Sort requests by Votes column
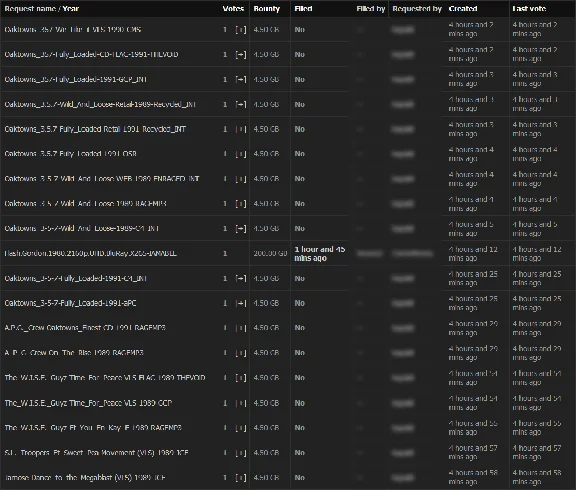576x490 pixels. [x=233, y=8]
